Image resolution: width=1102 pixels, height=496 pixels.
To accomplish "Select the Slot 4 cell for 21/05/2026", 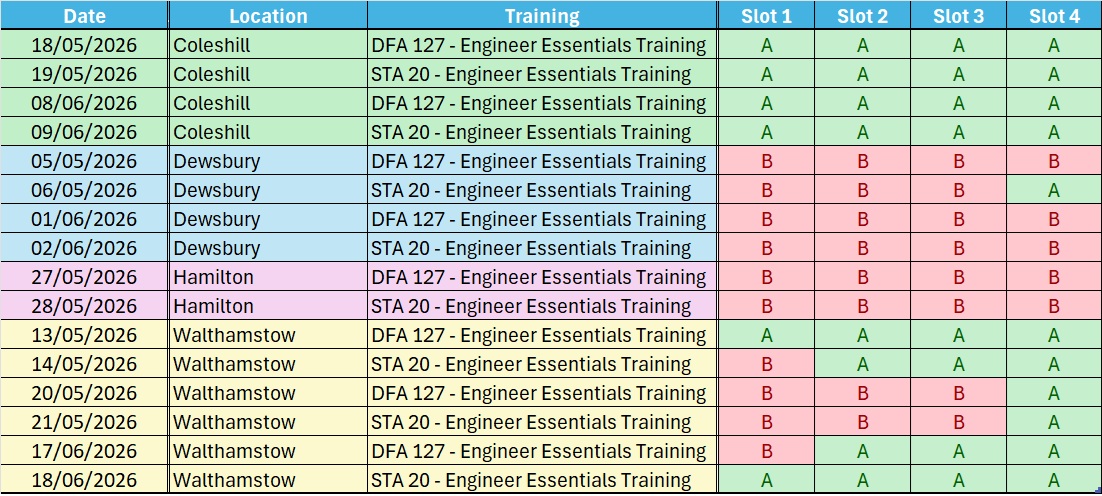I will click(x=1053, y=422).
